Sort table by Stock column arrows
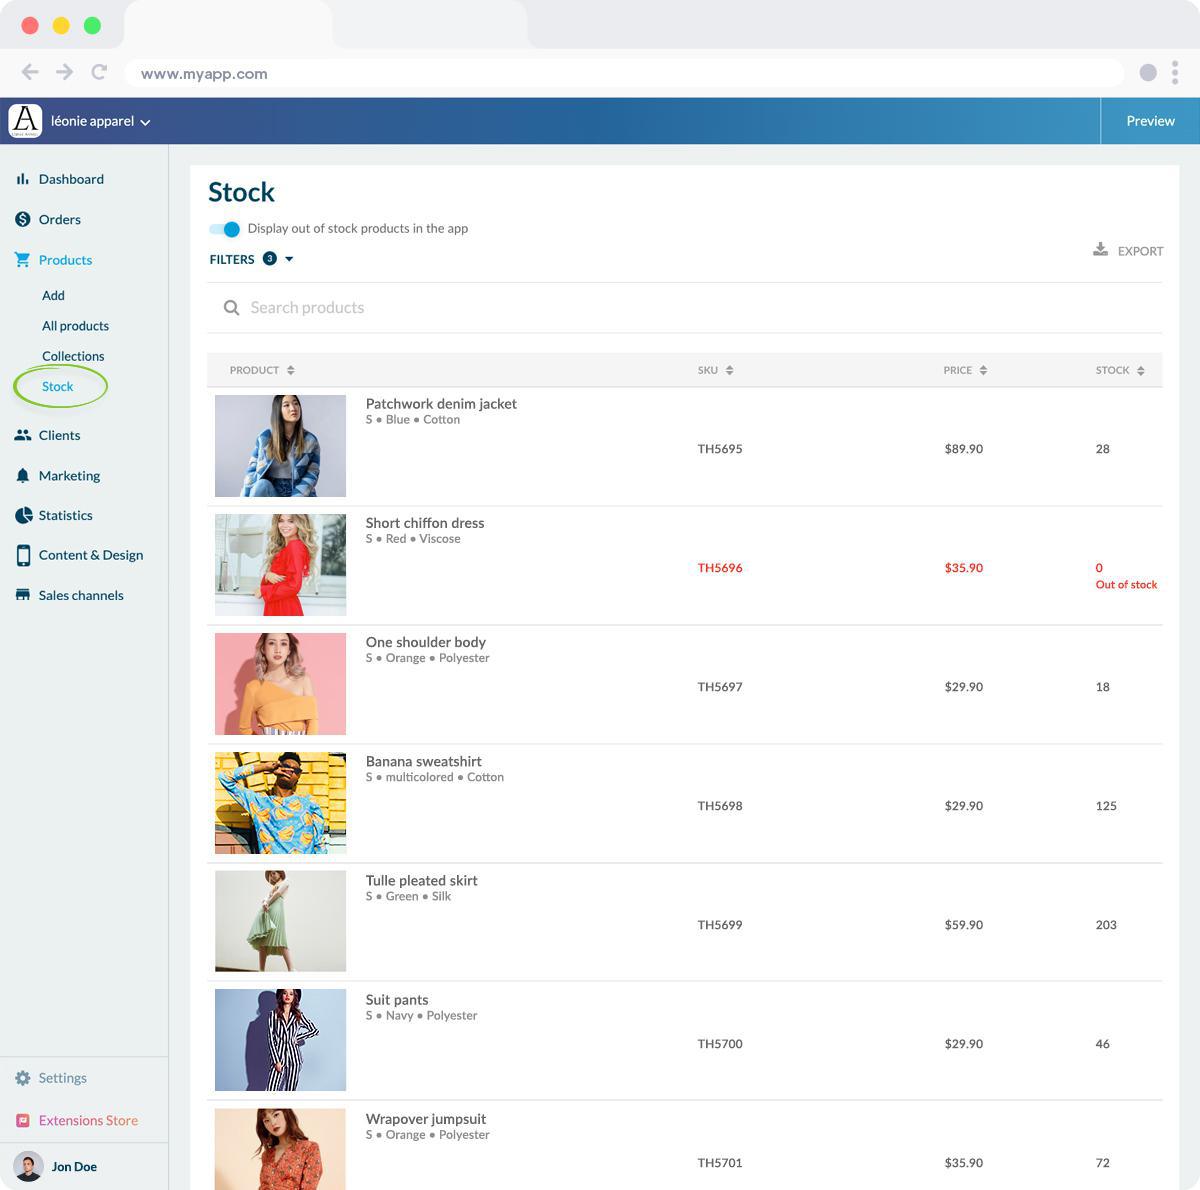1200x1190 pixels. click(x=1140, y=370)
